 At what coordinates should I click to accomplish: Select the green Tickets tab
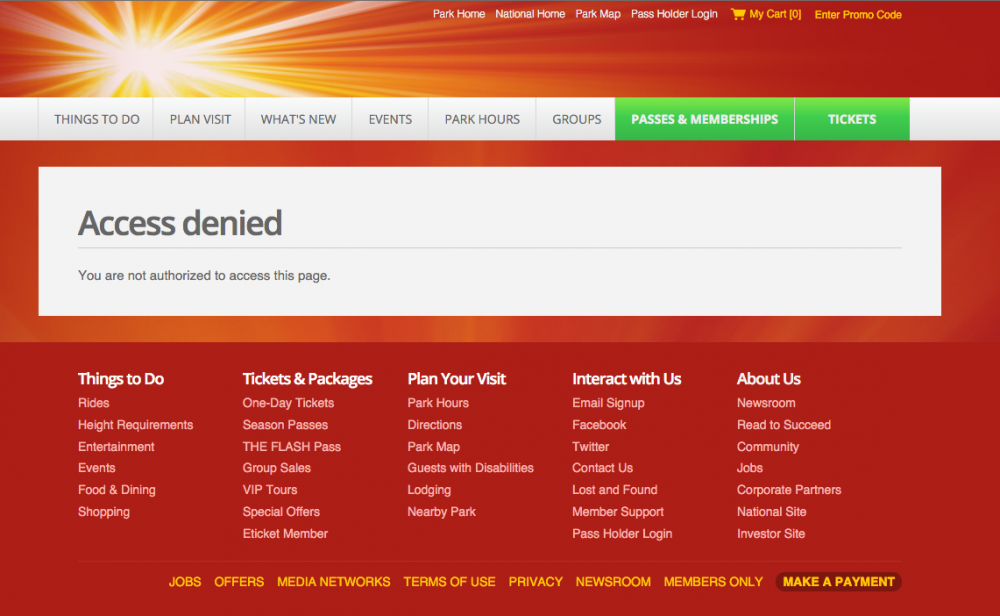(852, 119)
